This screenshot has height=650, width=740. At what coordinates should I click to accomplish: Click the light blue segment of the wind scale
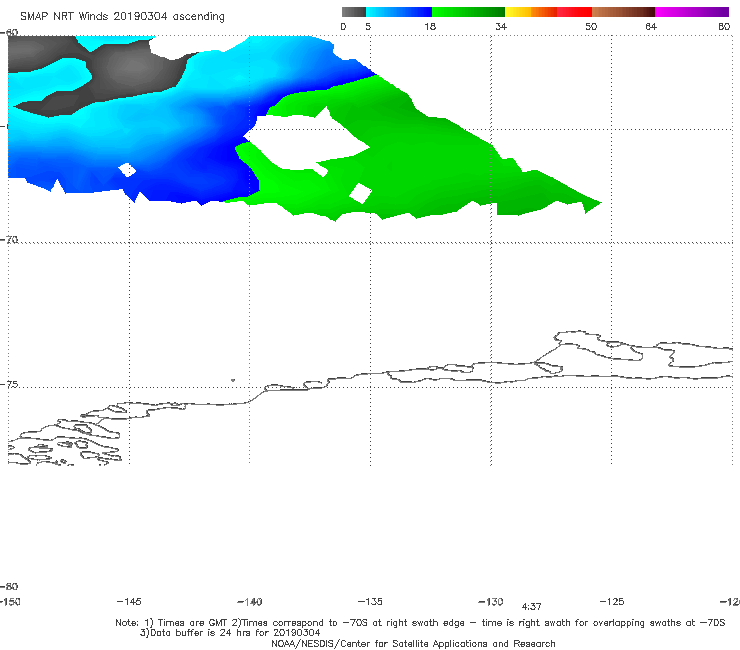coord(399,12)
